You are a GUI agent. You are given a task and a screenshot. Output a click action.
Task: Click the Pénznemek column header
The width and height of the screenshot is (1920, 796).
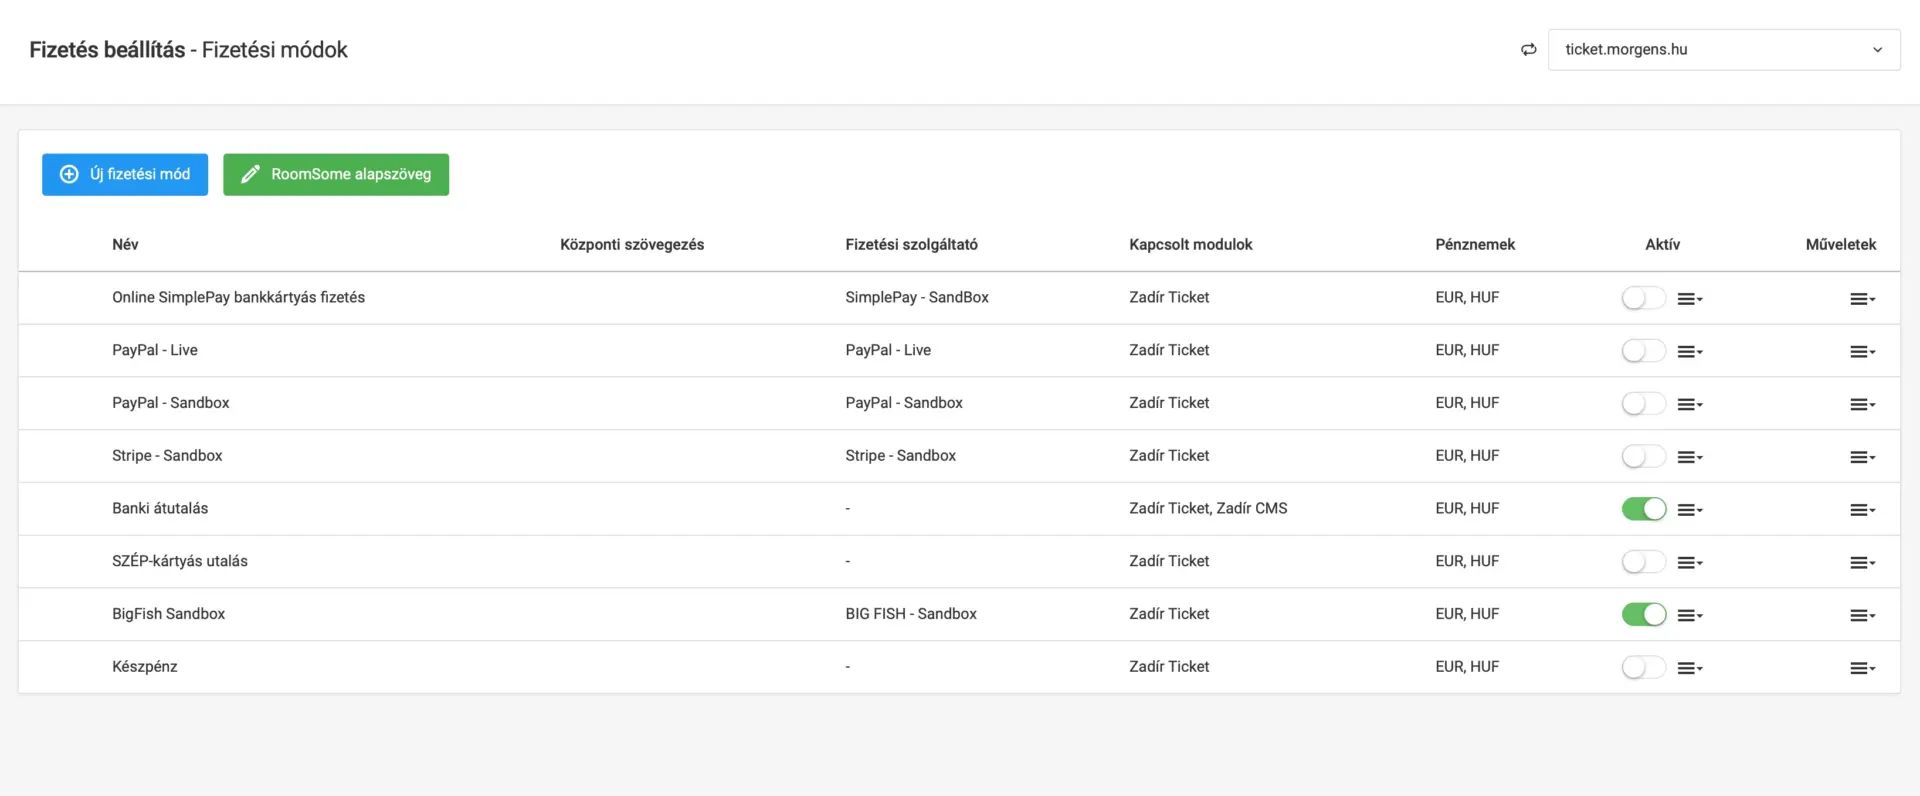point(1475,245)
